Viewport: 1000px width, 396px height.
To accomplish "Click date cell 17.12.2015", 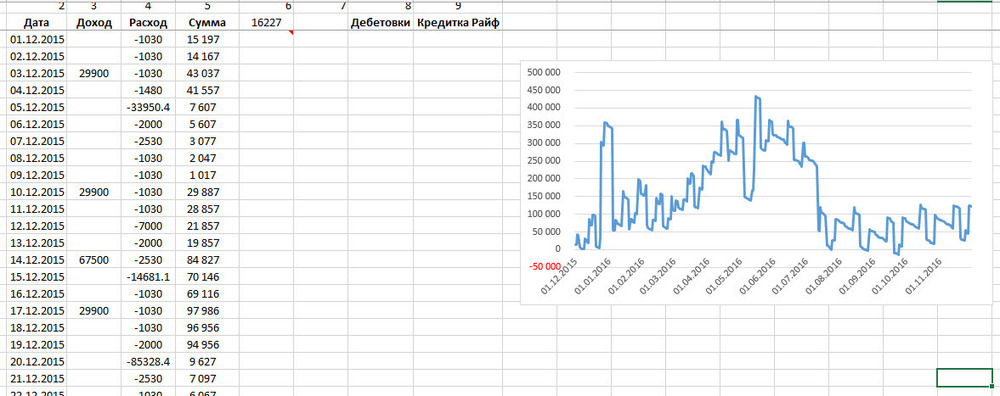I will point(38,311).
